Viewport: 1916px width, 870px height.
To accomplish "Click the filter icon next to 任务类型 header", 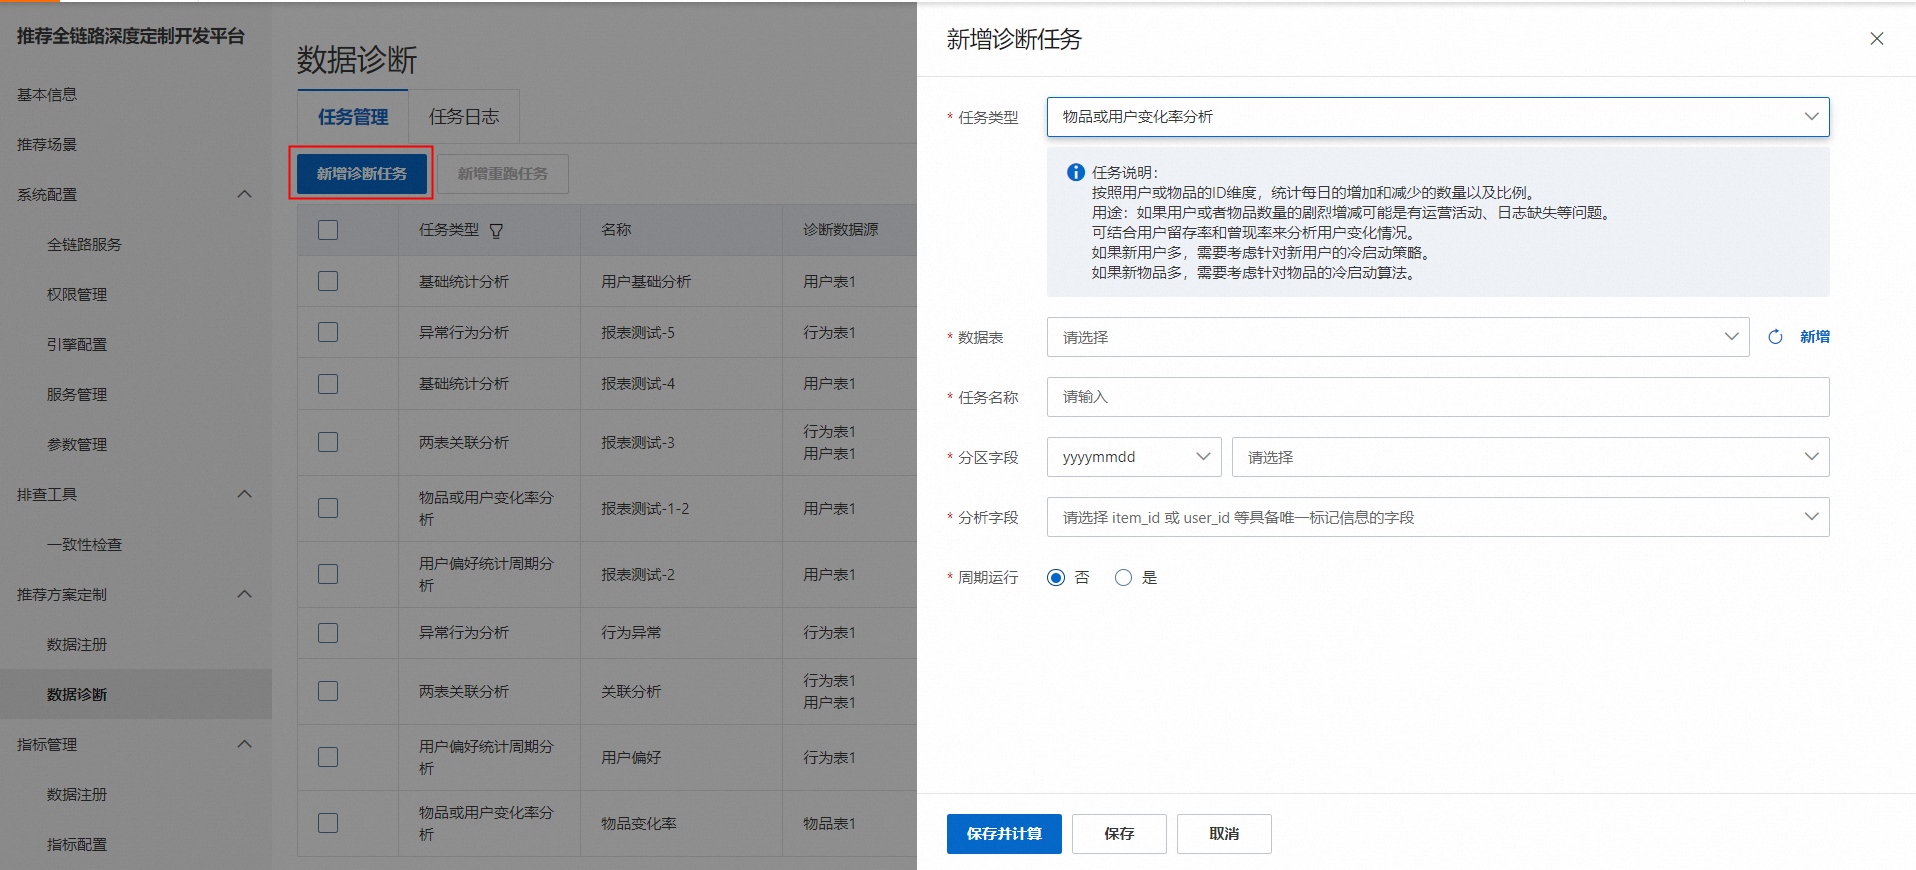I will (x=496, y=231).
